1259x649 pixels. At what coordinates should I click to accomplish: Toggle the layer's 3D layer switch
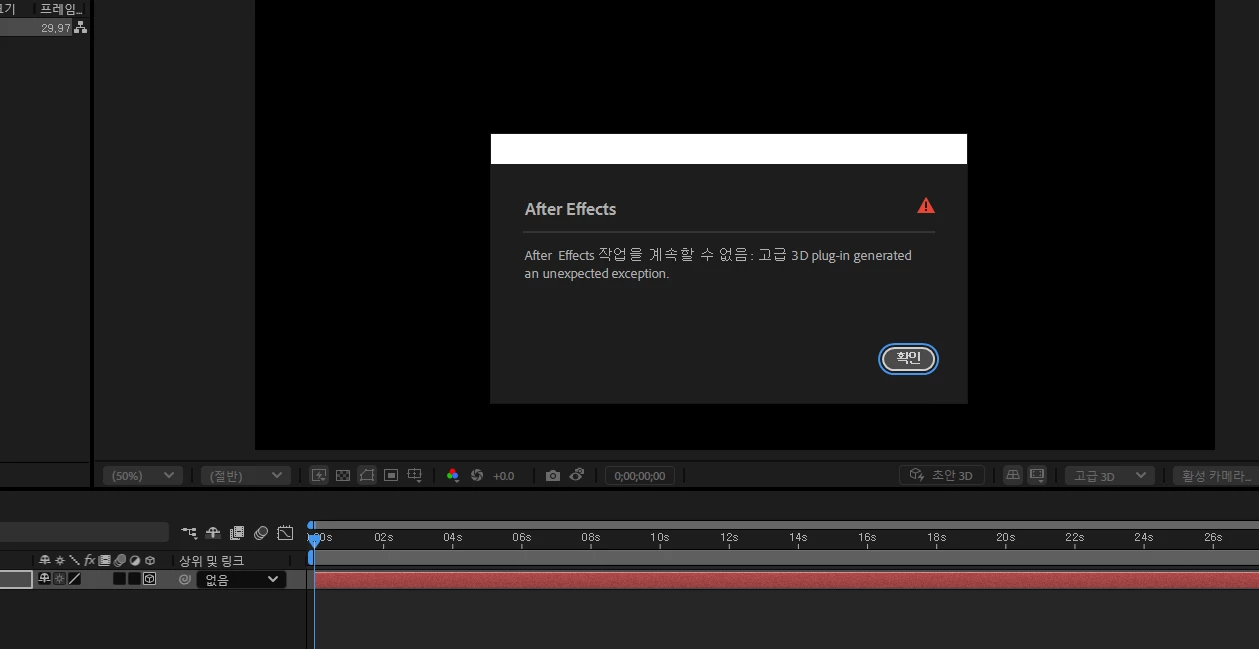[x=150, y=579]
